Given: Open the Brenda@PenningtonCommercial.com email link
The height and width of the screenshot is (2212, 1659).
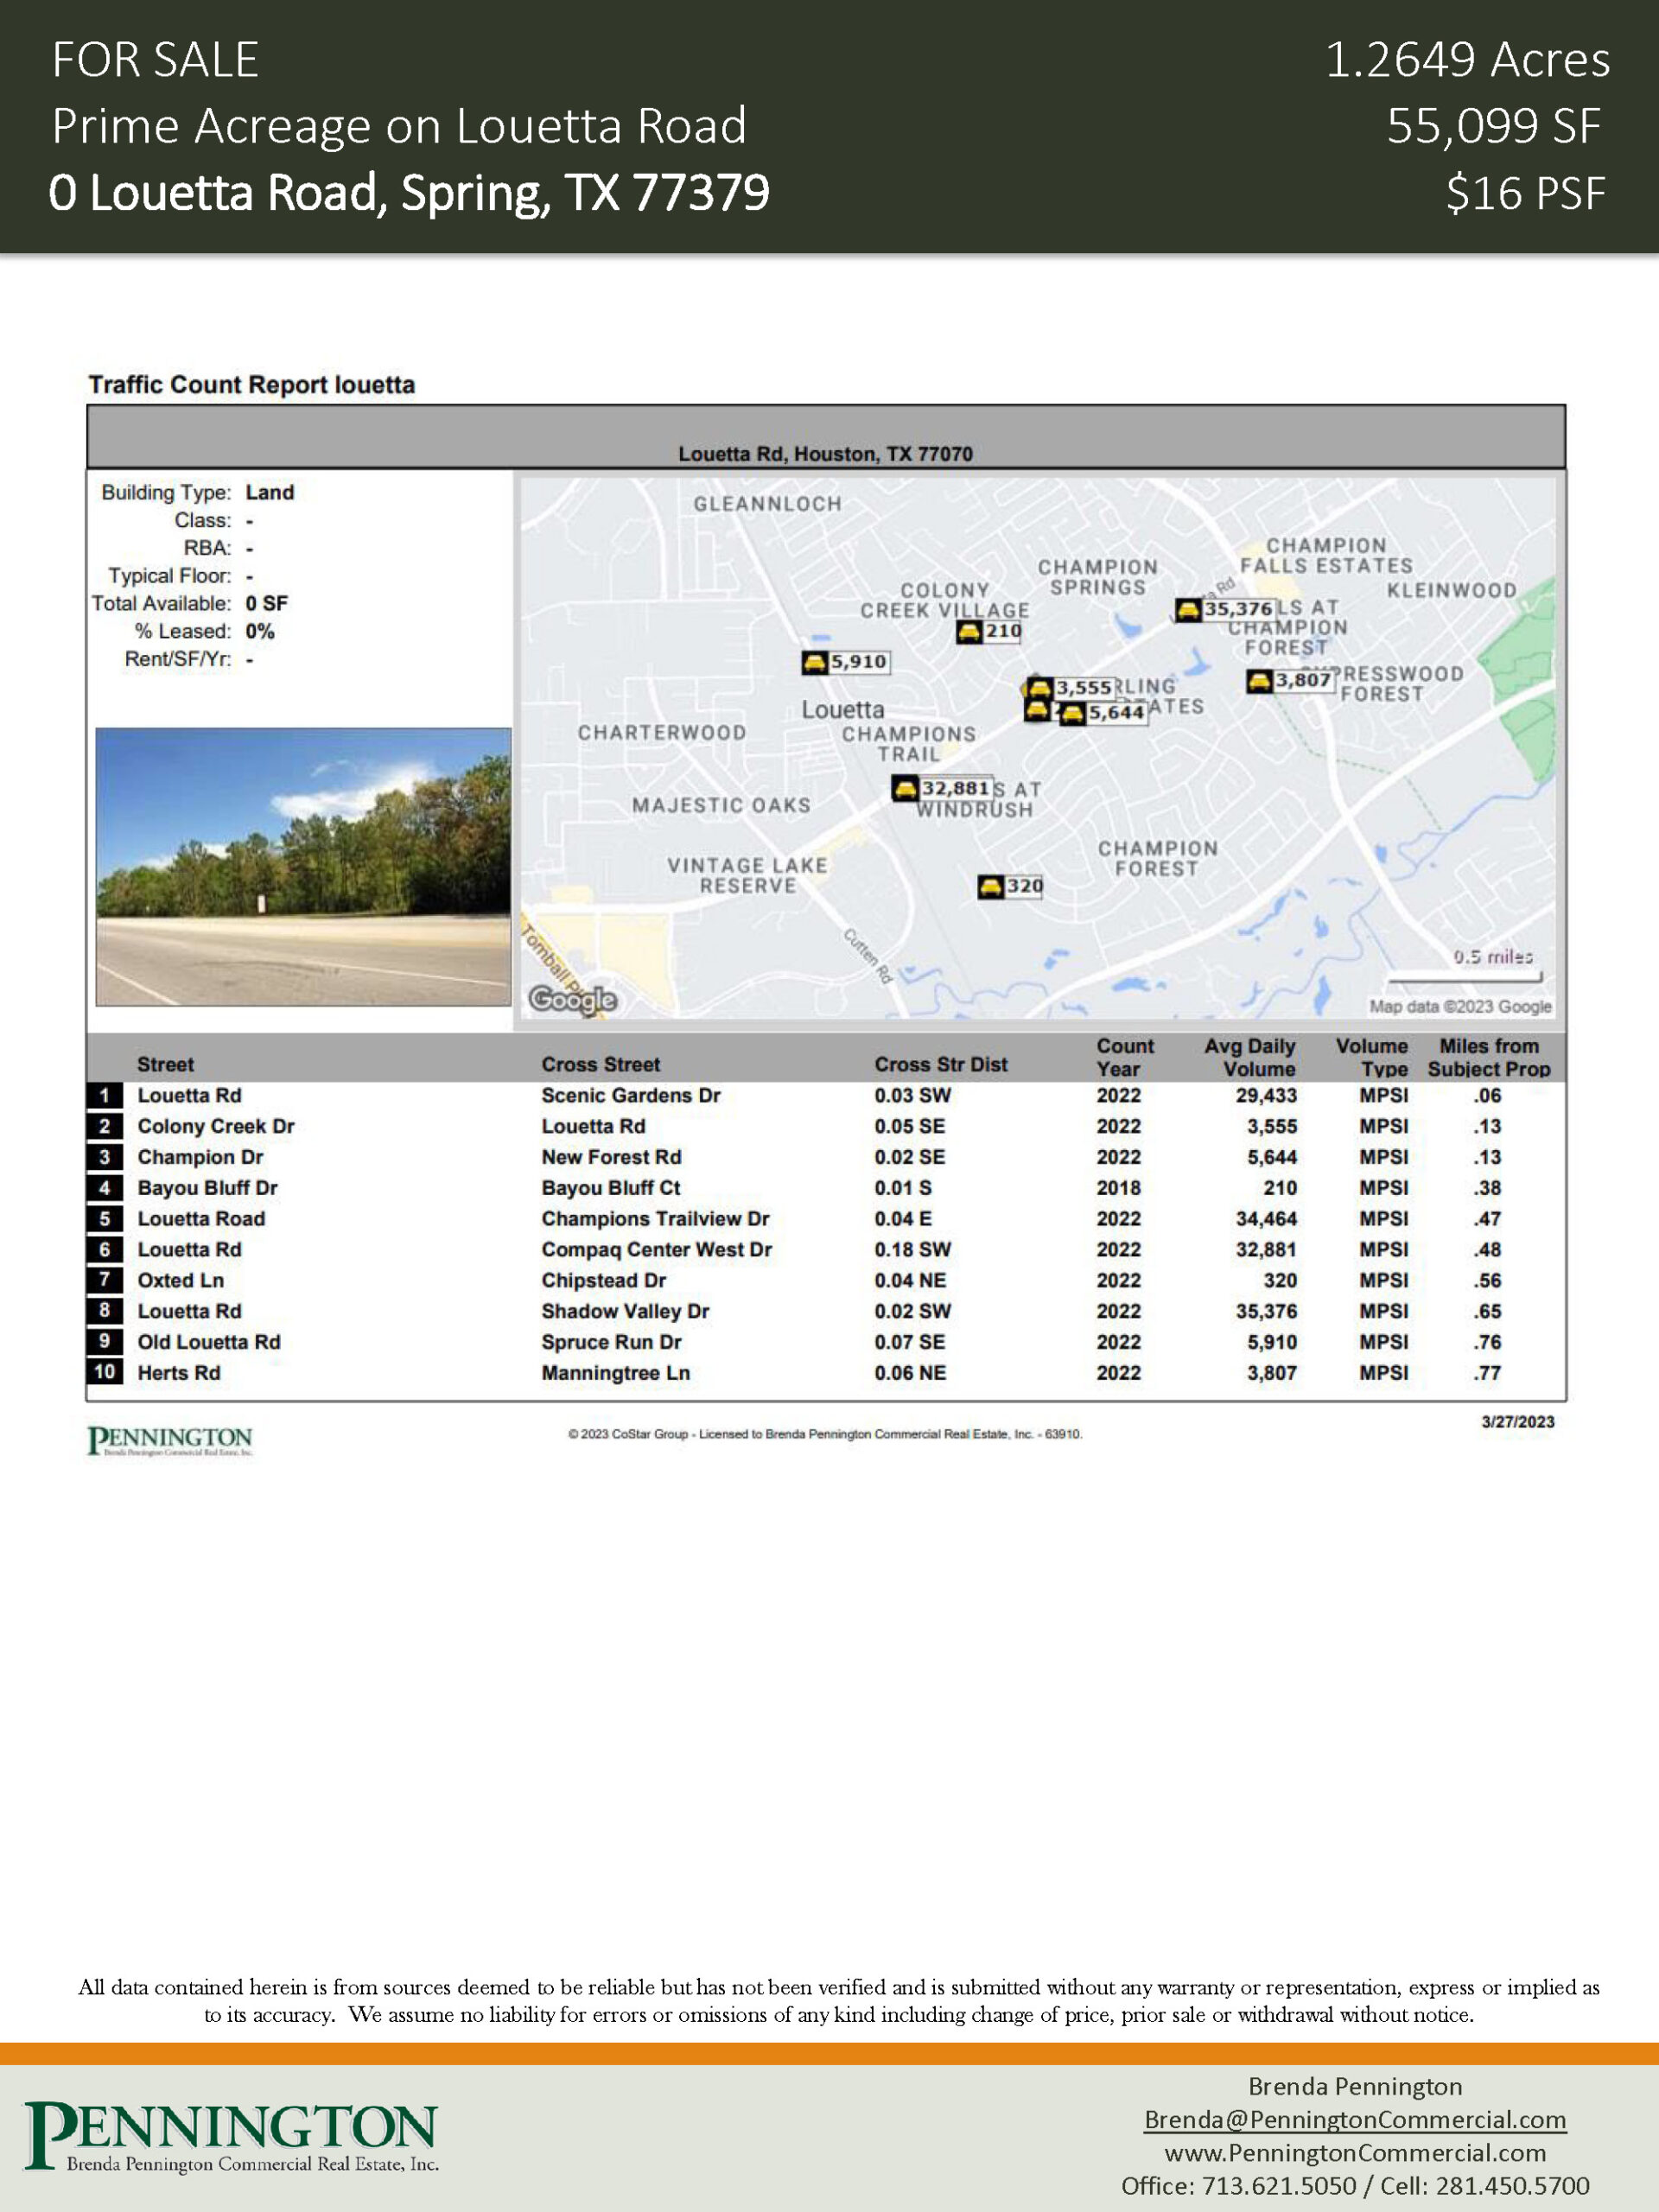Looking at the screenshot, I should click(1355, 2119).
